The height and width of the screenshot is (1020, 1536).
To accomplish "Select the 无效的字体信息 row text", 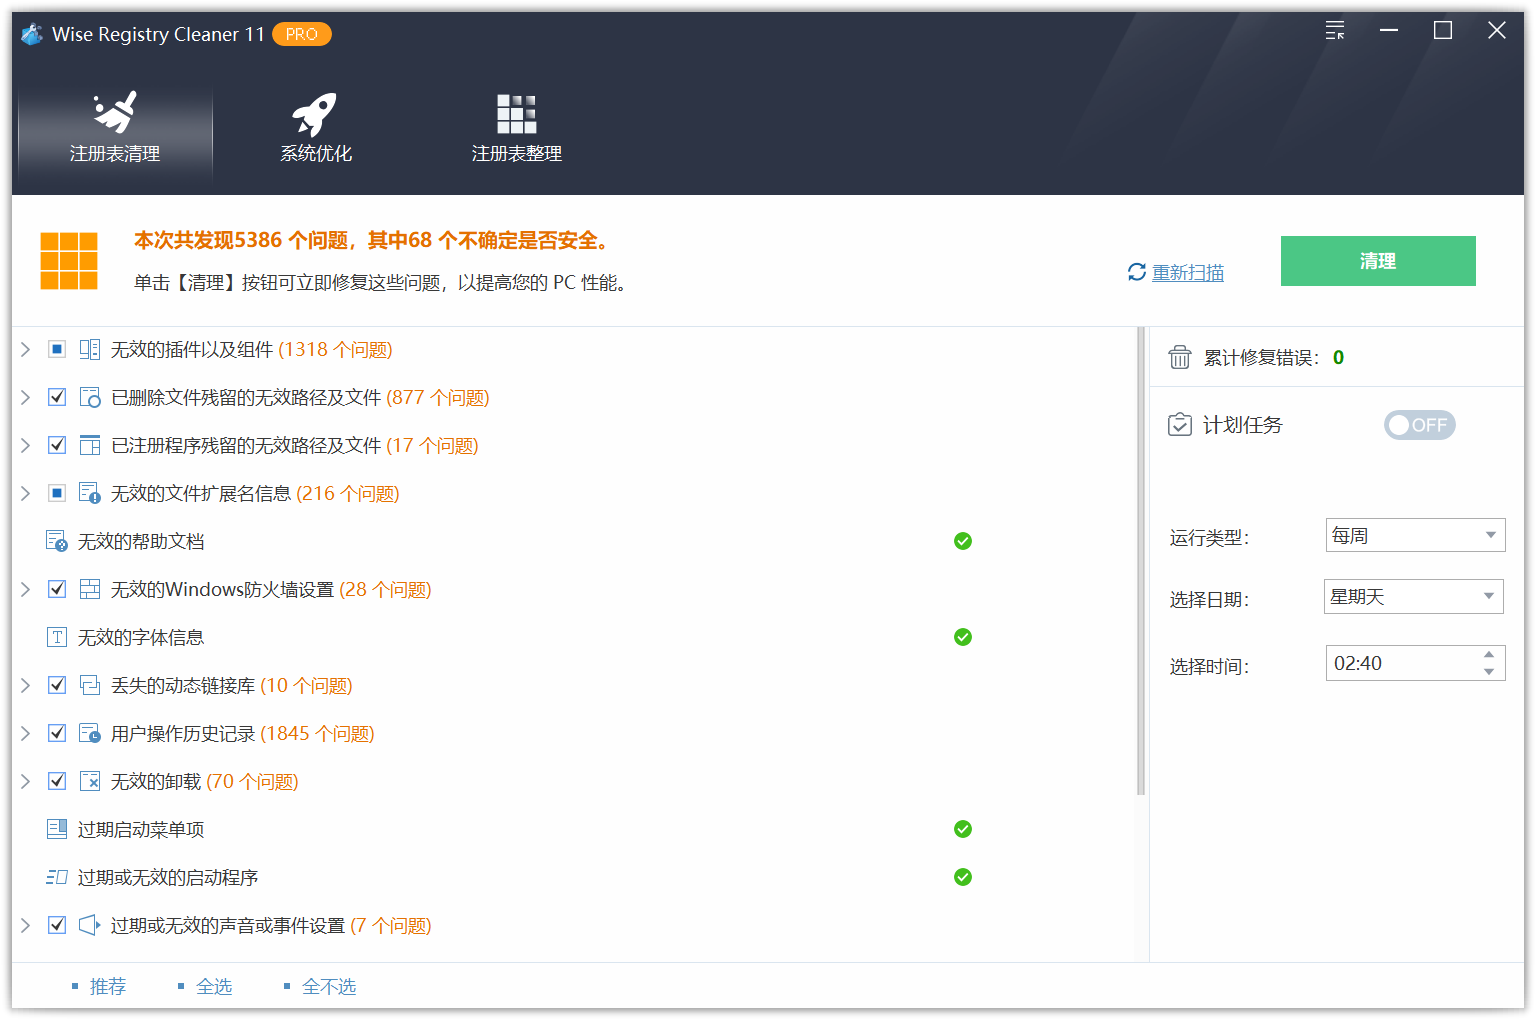I will point(141,637).
